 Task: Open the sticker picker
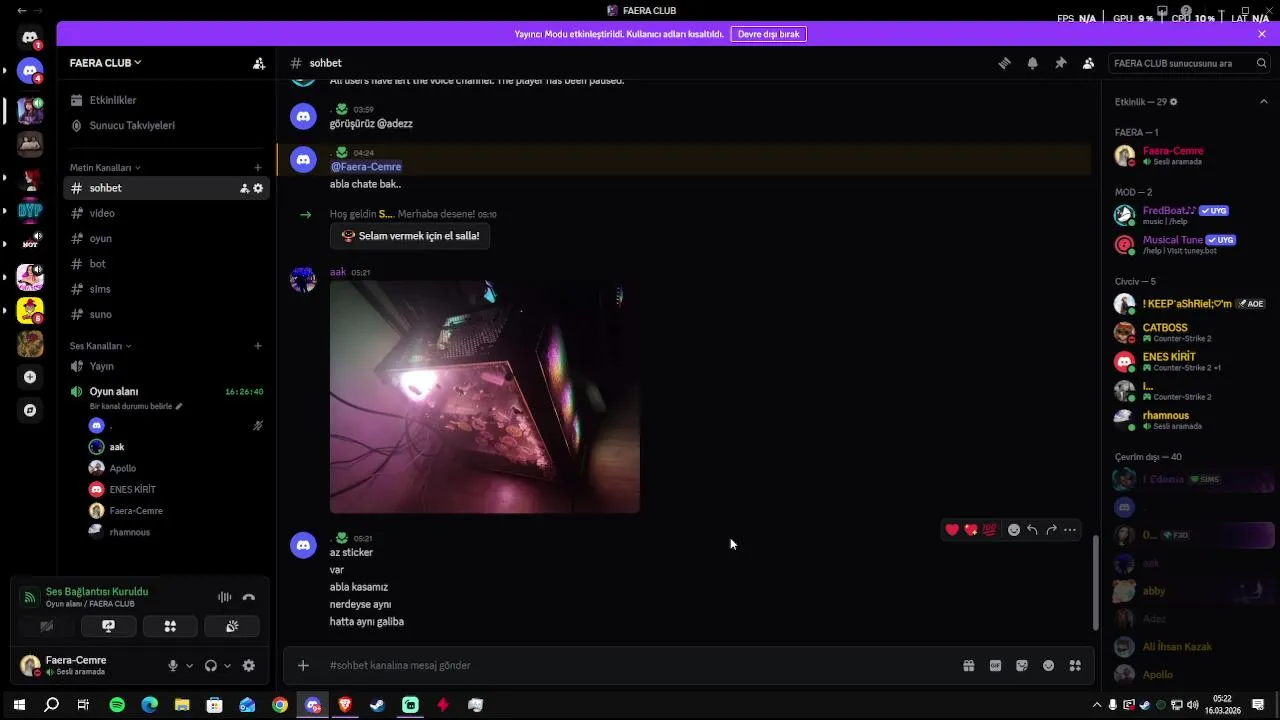[x=1022, y=665]
